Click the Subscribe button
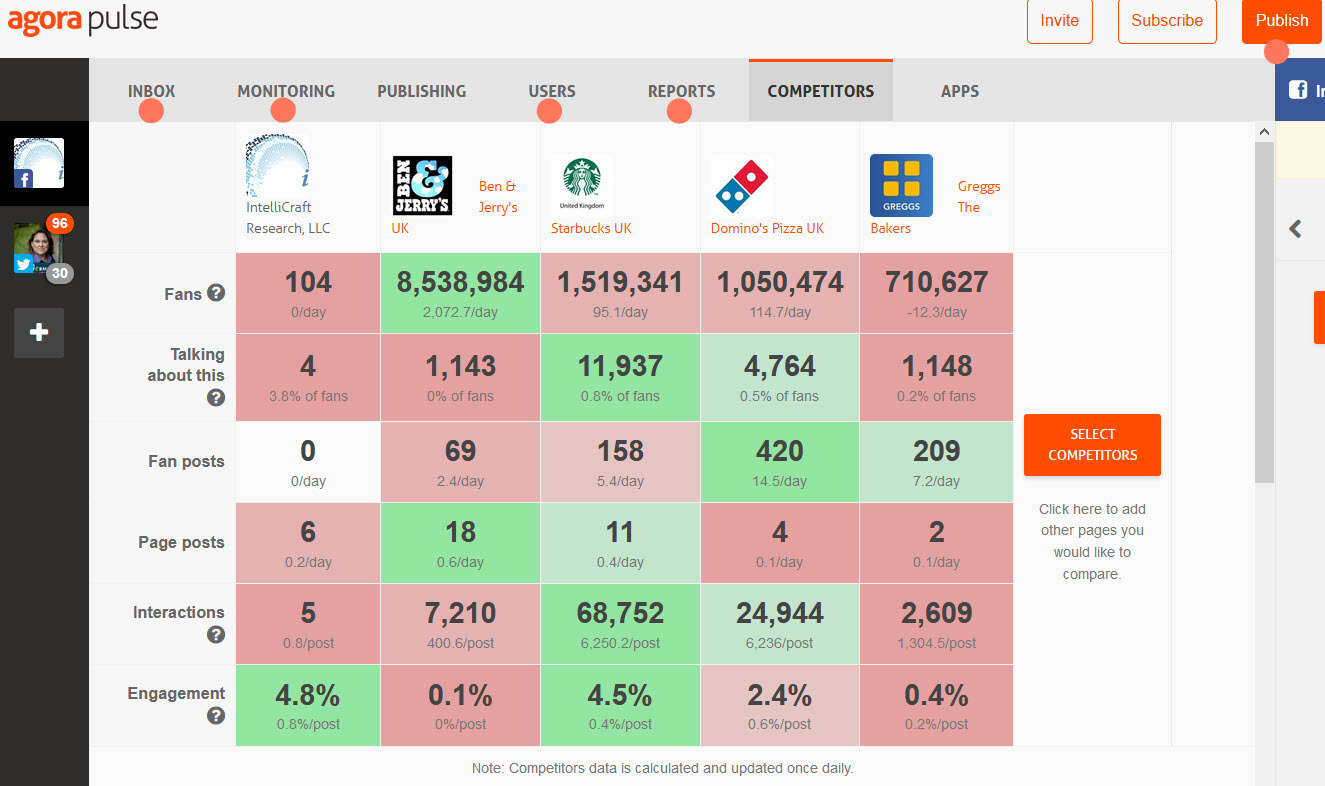The height and width of the screenshot is (786, 1325). click(x=1167, y=20)
